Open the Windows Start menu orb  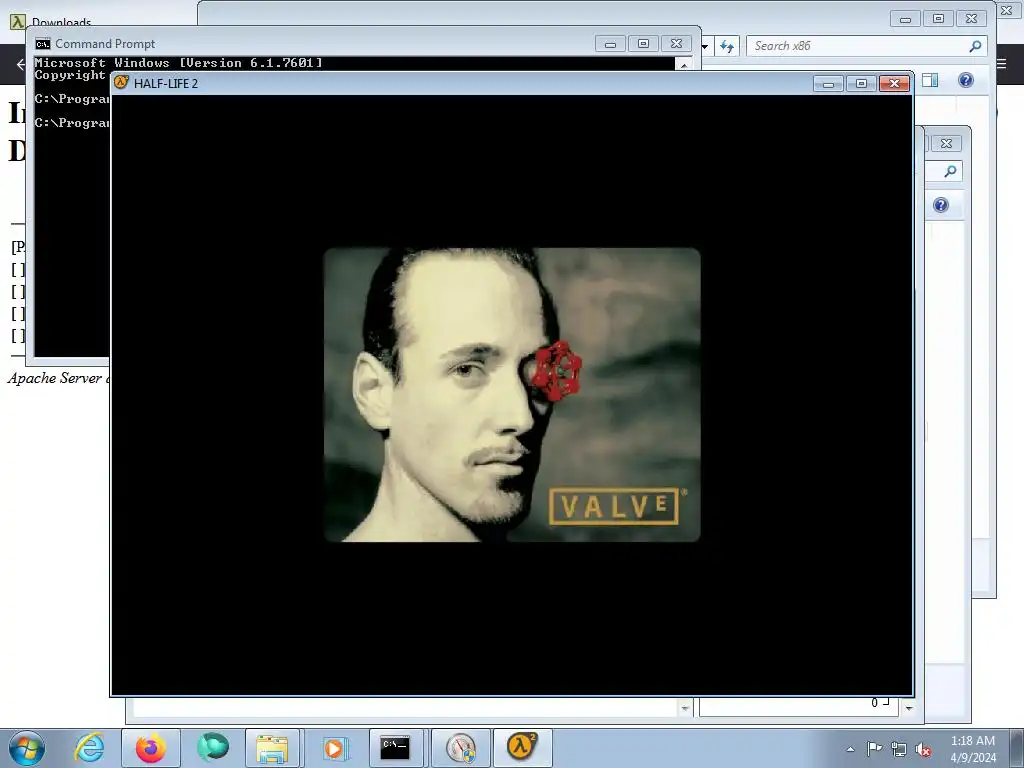click(27, 748)
